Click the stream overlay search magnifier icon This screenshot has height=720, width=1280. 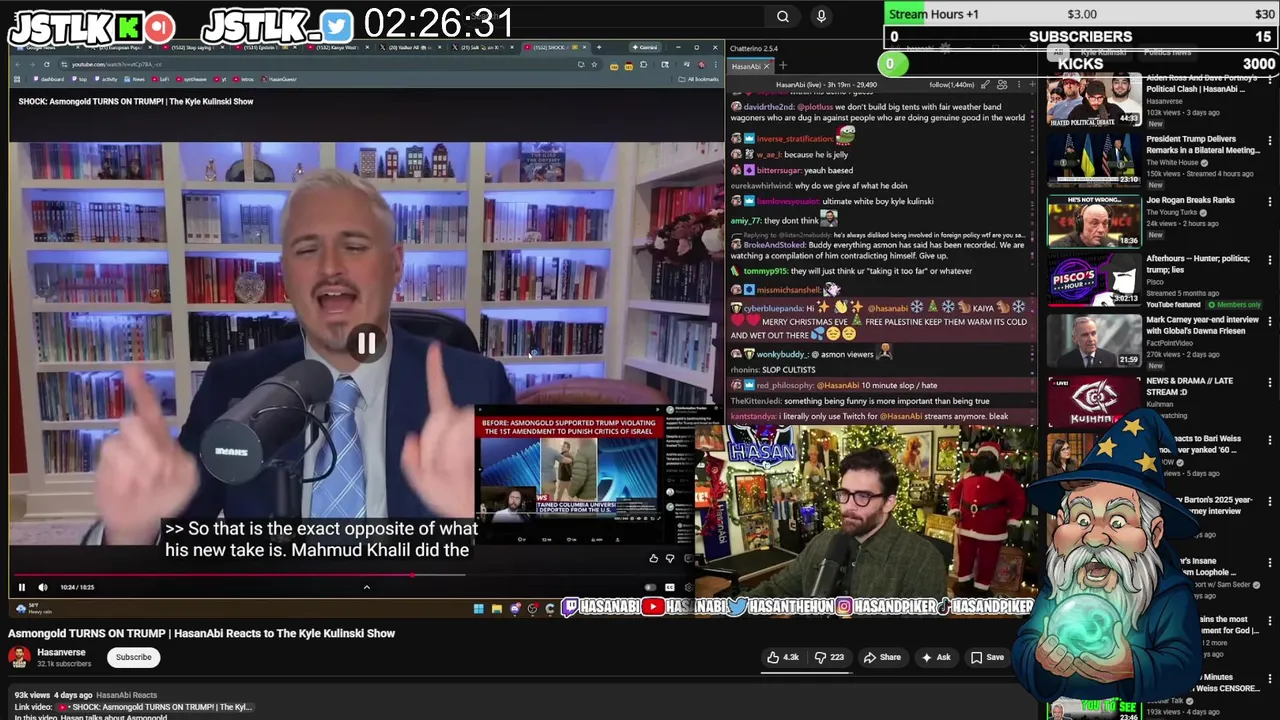click(783, 16)
